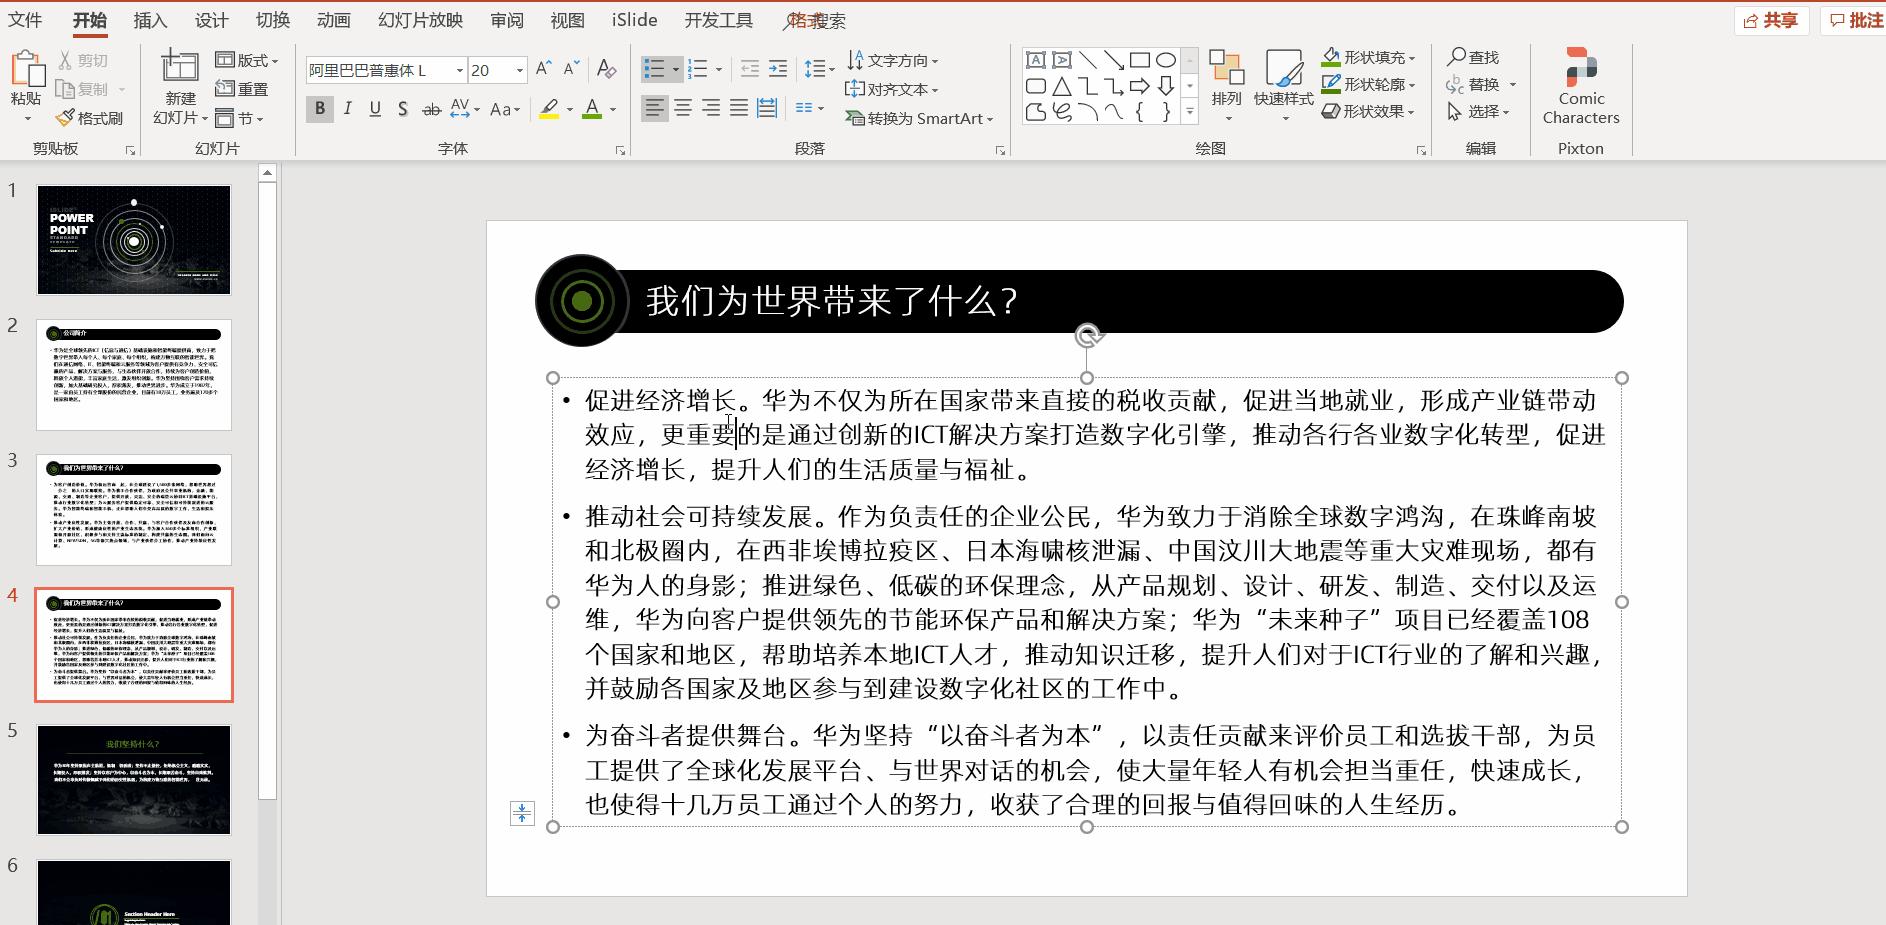
Task: Select slide 5 thumbnail in panel
Action: click(134, 780)
